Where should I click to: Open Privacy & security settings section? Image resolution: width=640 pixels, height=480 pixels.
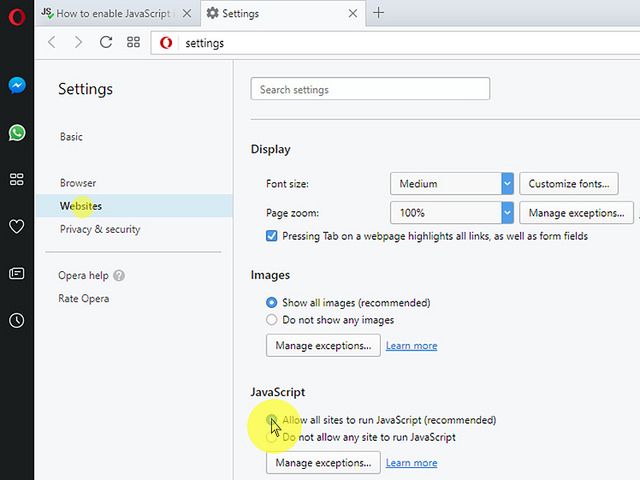tap(100, 229)
